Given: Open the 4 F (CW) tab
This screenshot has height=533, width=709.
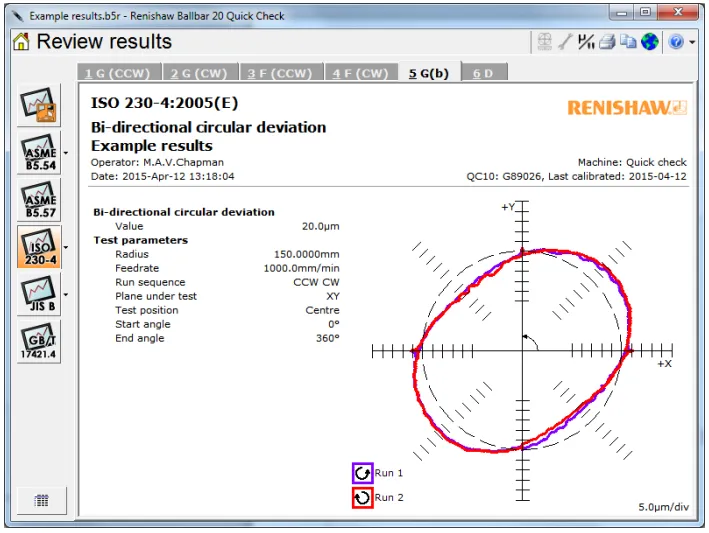Looking at the screenshot, I should [361, 72].
